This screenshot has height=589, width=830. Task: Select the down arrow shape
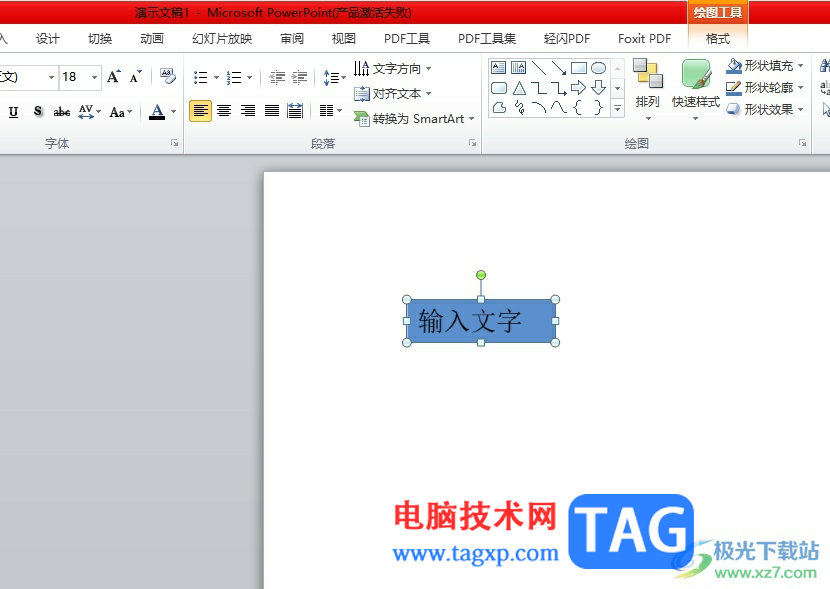click(598, 87)
